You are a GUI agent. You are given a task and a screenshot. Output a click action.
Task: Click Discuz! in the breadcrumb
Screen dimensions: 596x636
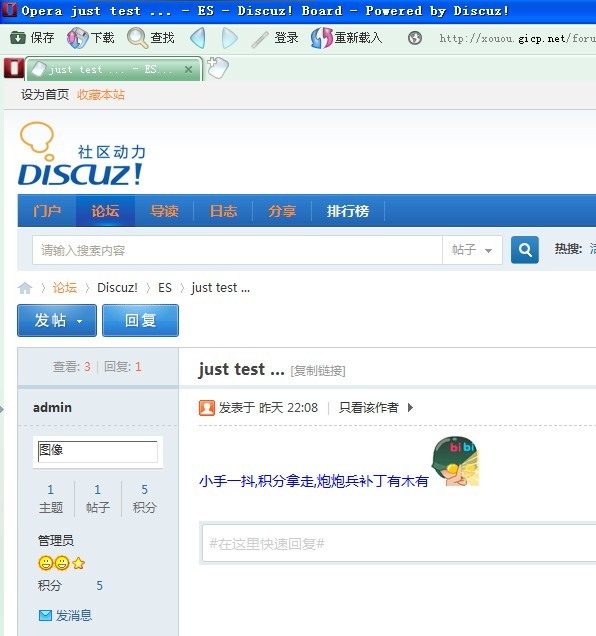click(117, 288)
